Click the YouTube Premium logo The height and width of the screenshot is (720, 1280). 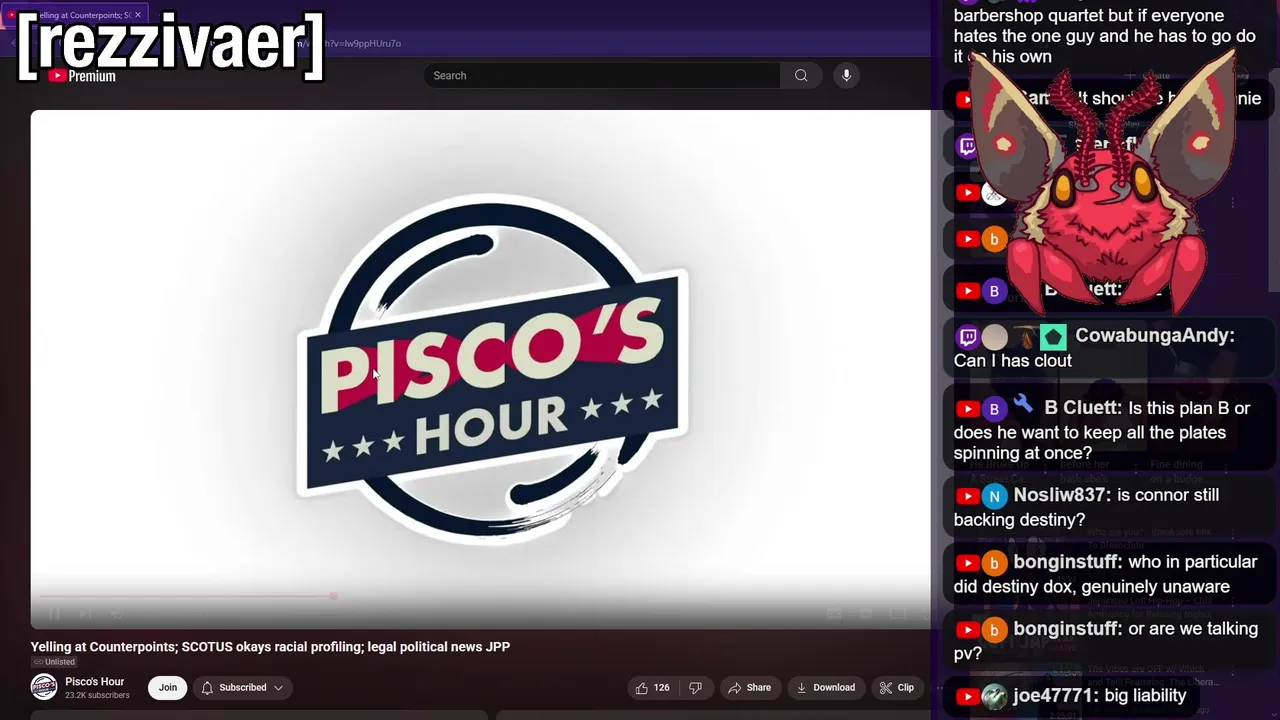point(82,76)
